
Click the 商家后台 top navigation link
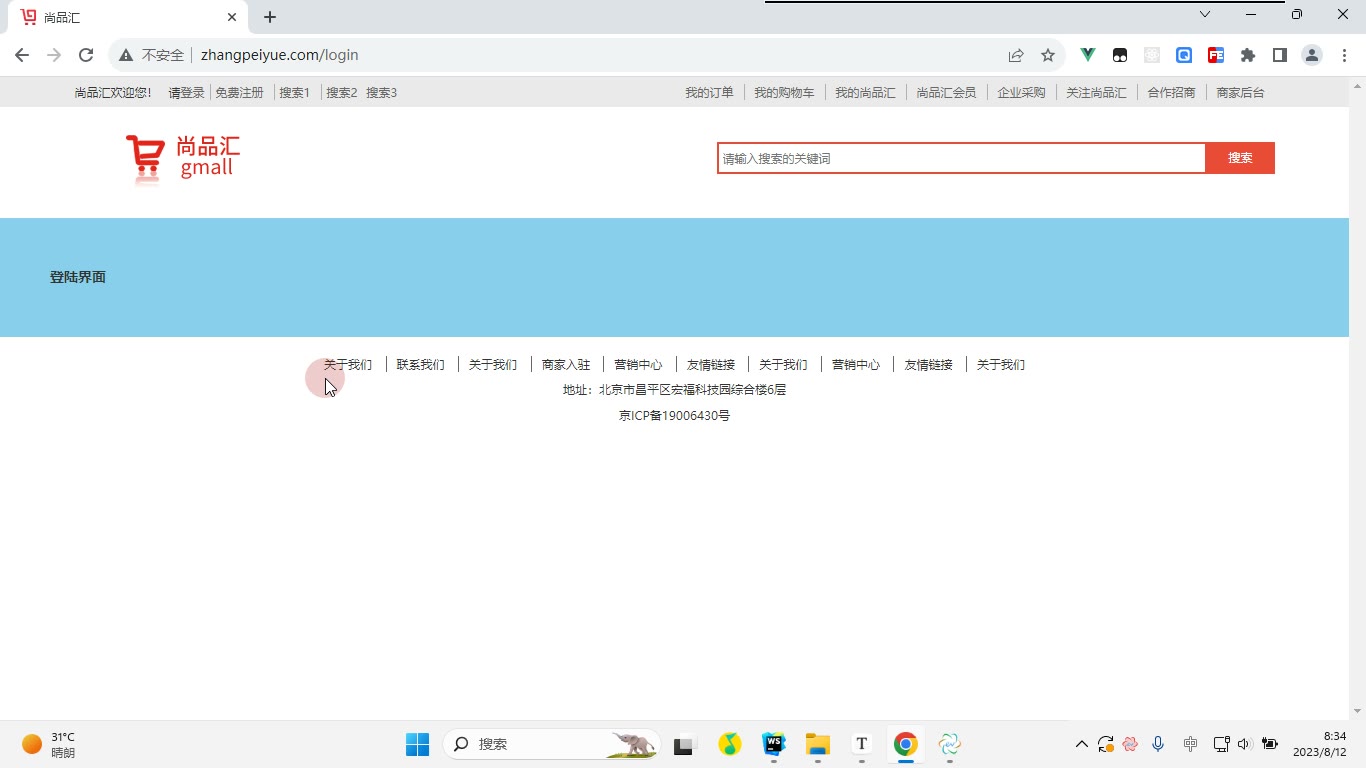click(x=1240, y=92)
